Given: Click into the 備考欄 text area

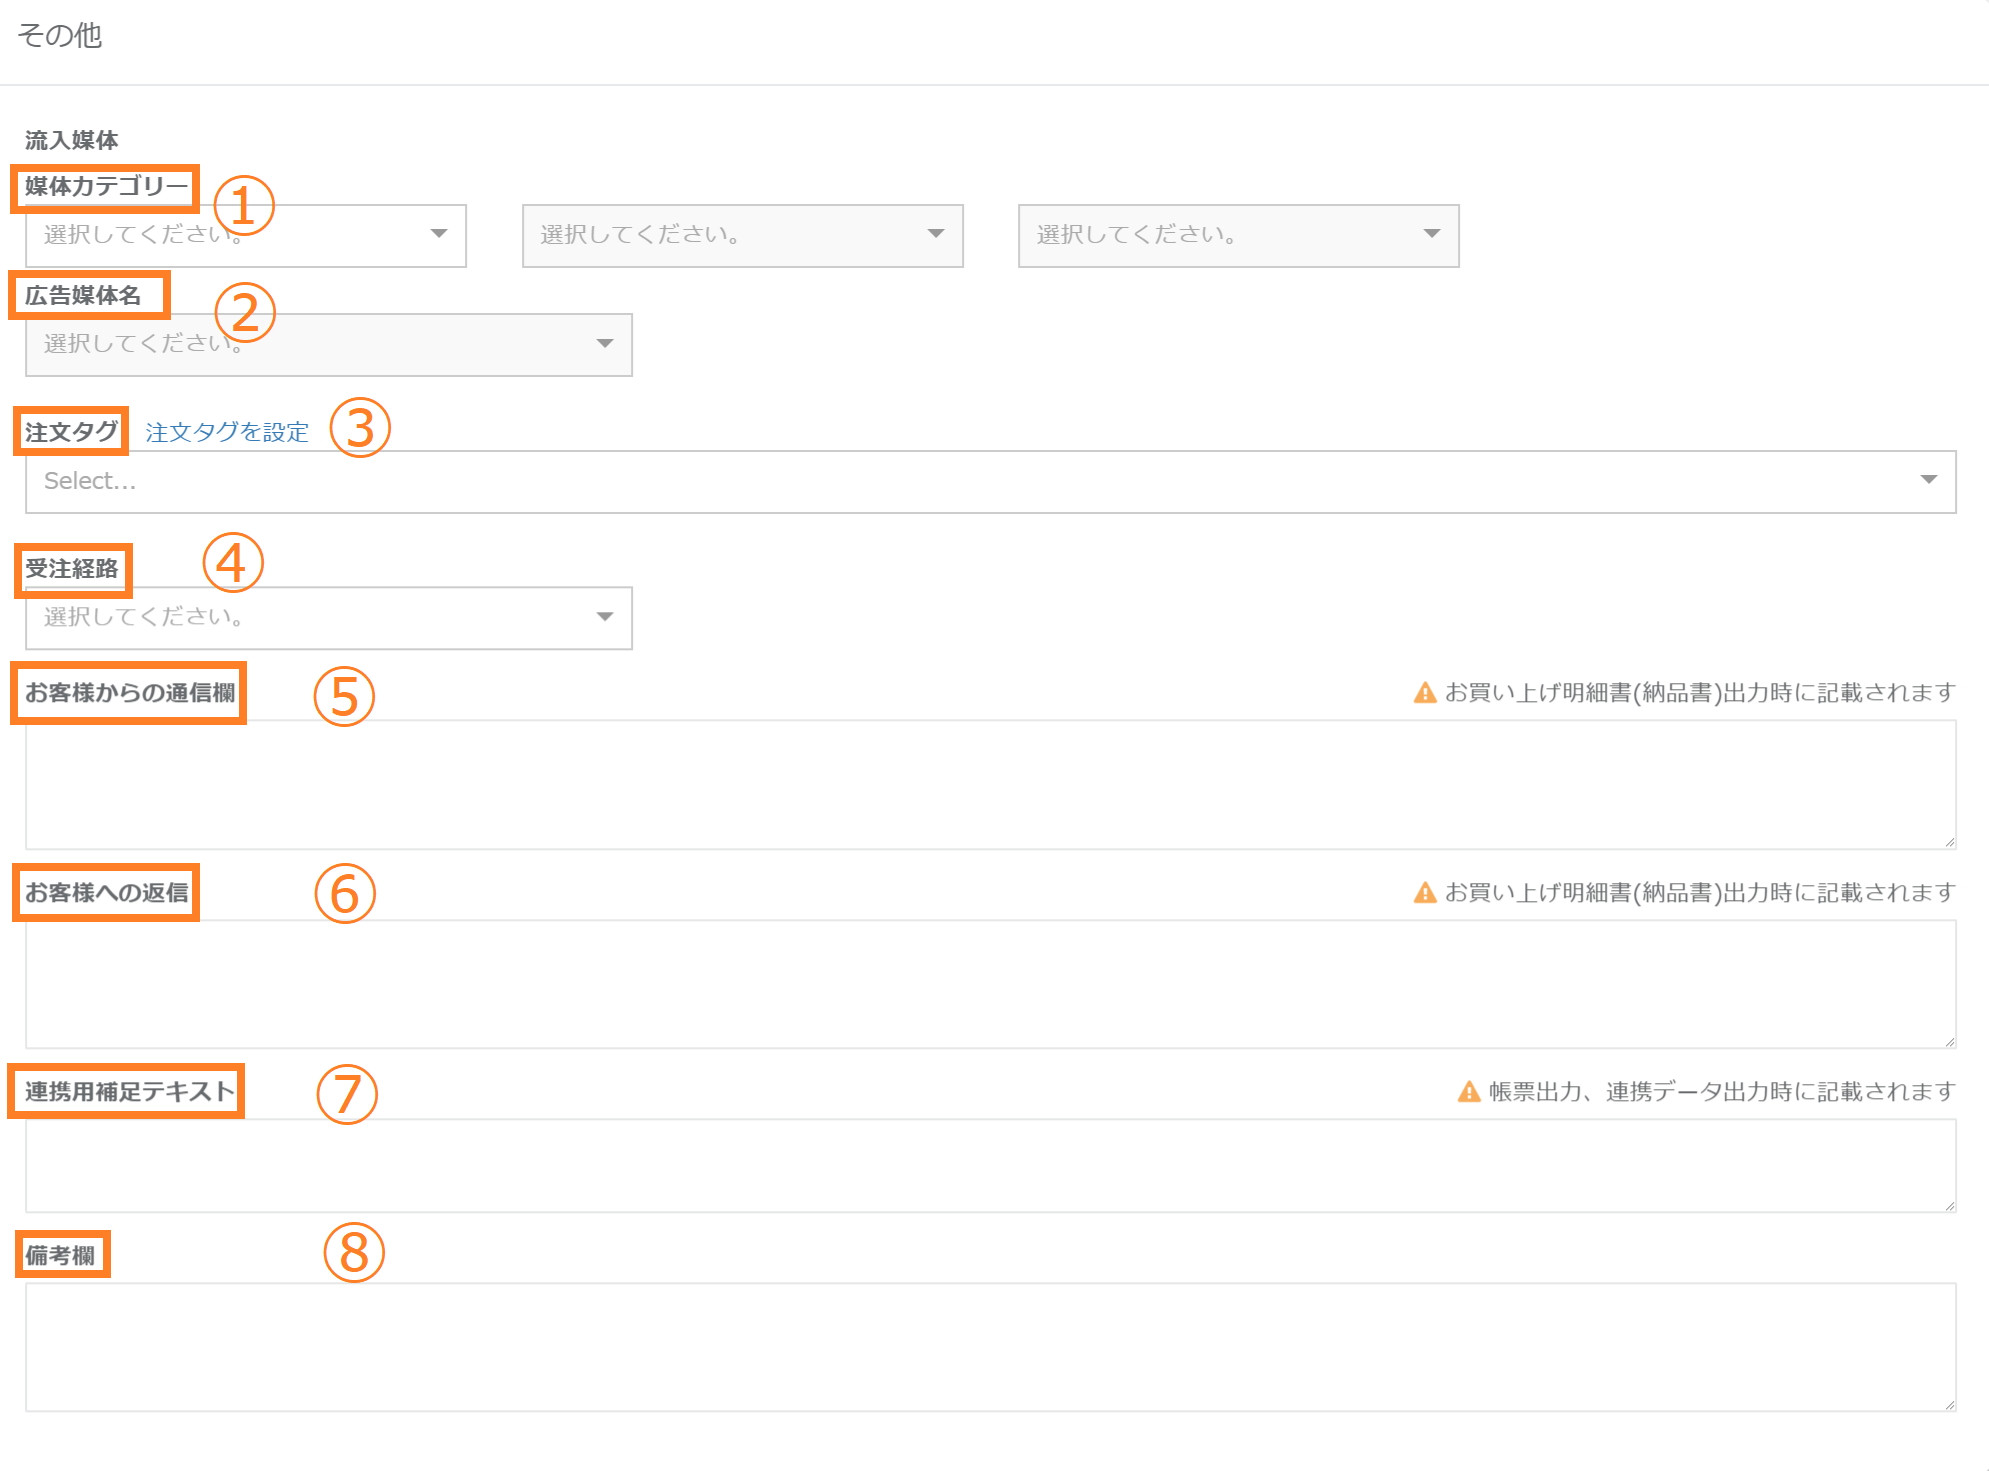Looking at the screenshot, I should [990, 1347].
